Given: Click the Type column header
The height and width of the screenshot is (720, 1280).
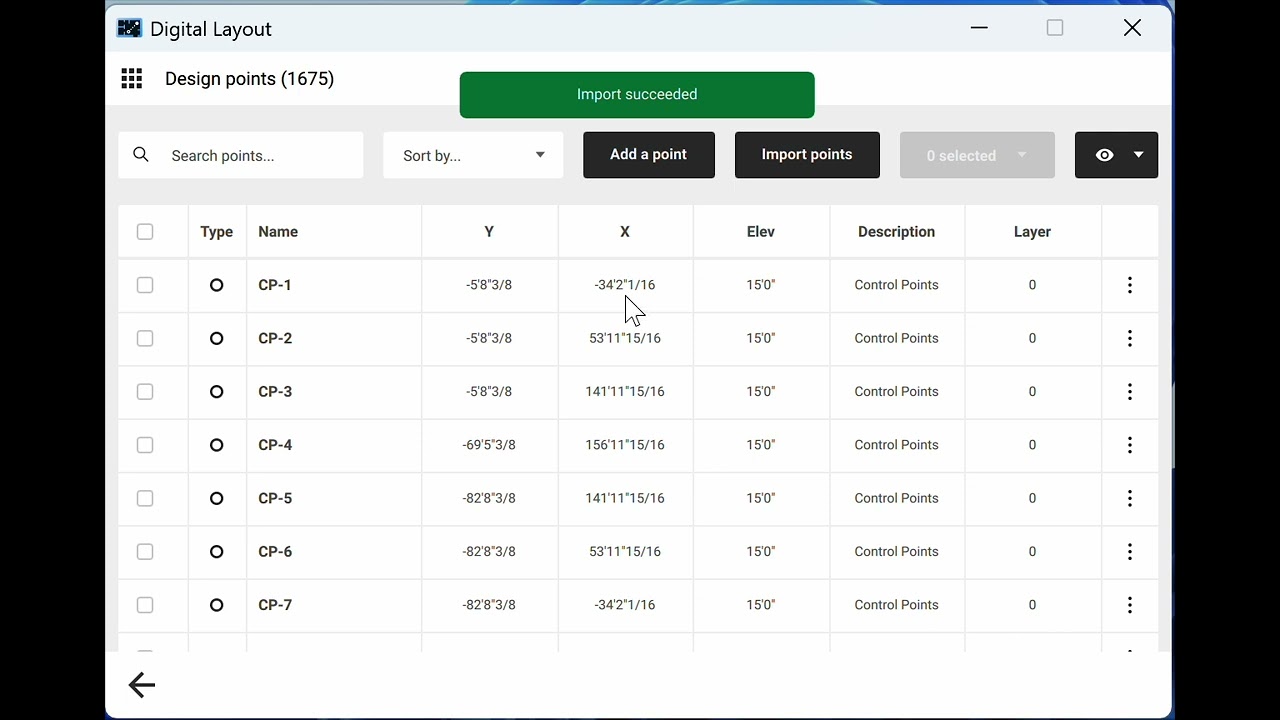Looking at the screenshot, I should 216,232.
